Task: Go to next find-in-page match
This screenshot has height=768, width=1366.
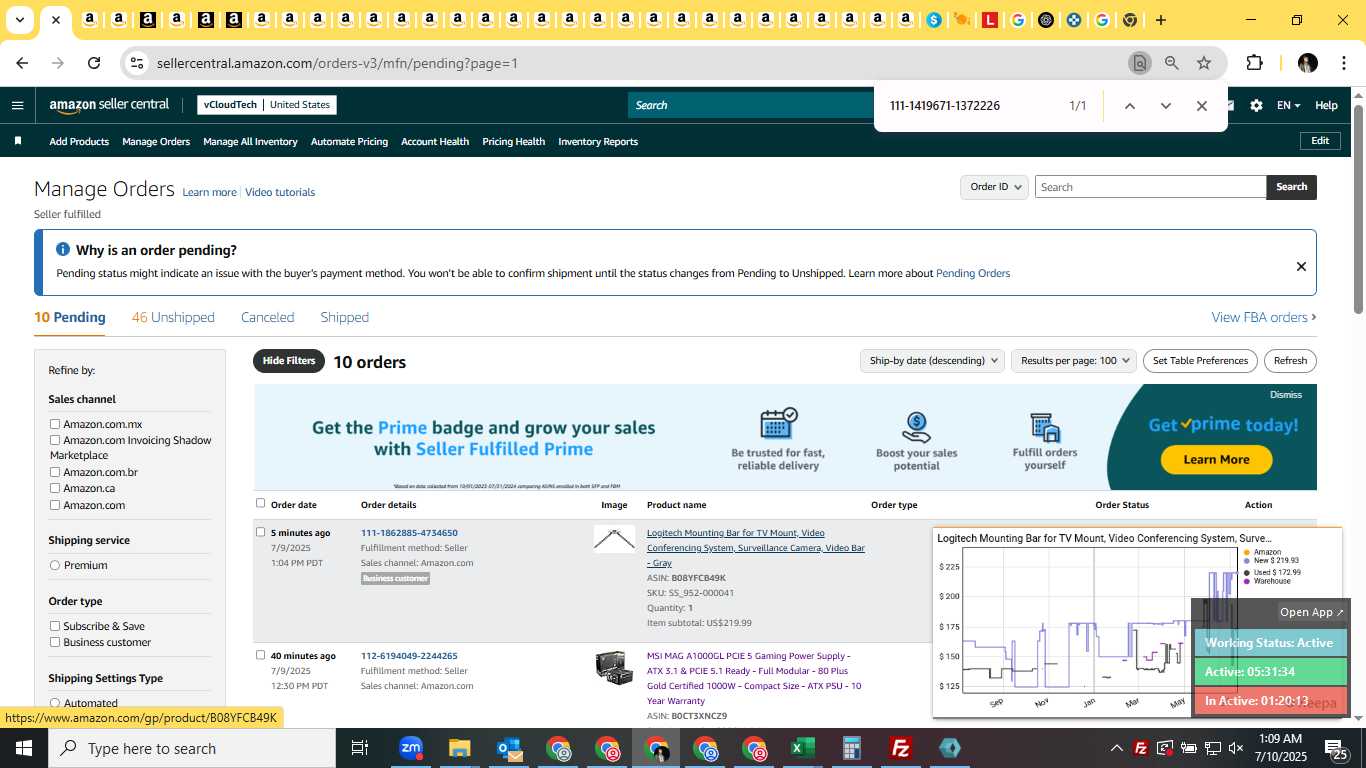Action: [x=1165, y=106]
